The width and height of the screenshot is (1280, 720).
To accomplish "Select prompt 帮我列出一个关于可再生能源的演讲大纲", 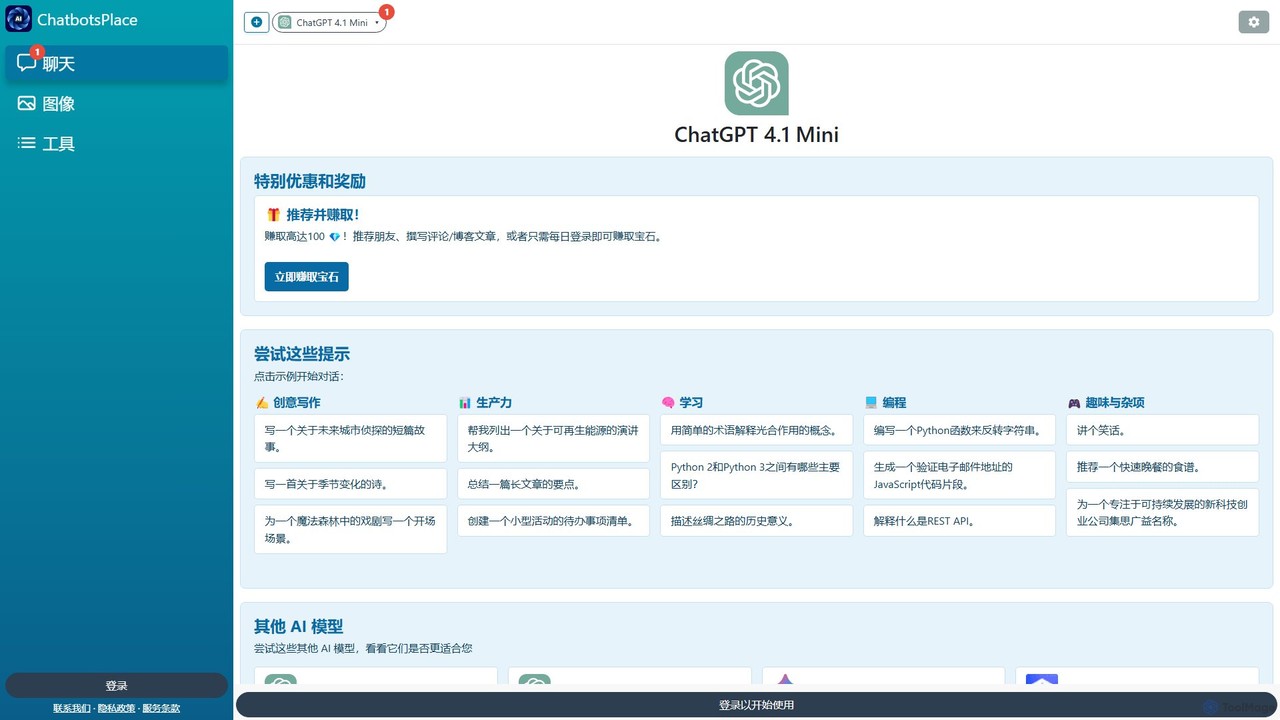I will click(553, 439).
